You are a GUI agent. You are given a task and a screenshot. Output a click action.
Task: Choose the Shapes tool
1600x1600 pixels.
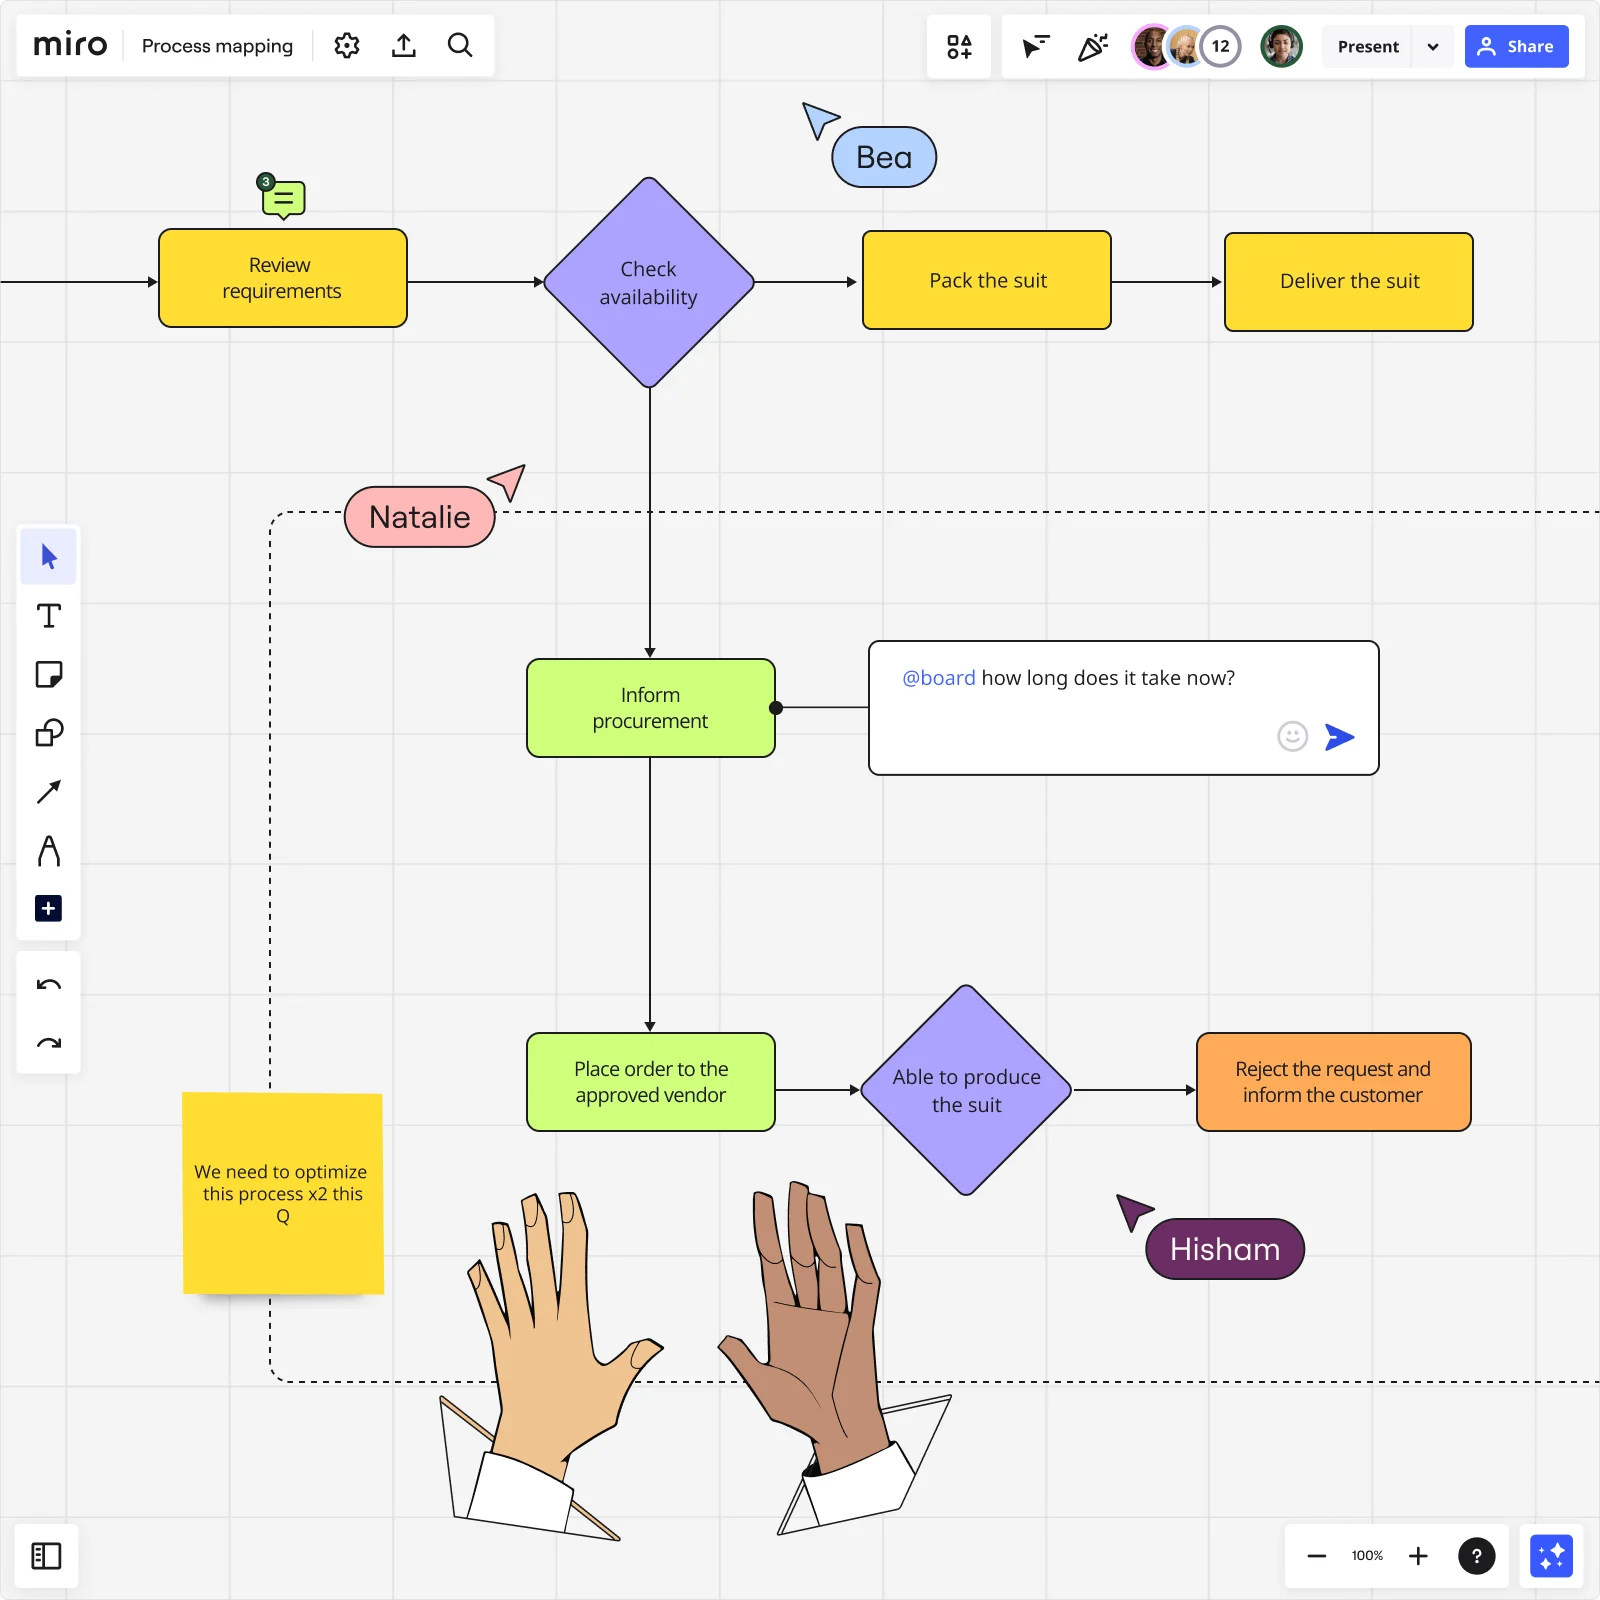pos(49,733)
